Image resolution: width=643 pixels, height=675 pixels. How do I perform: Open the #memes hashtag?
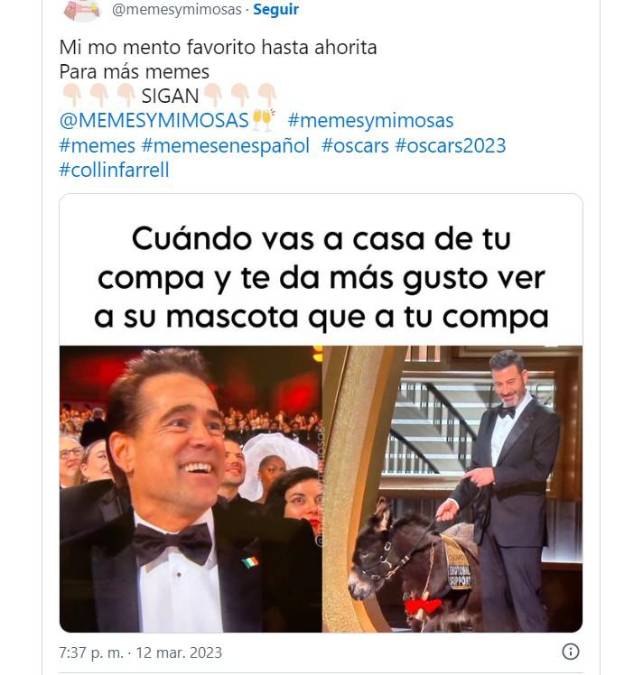pyautogui.click(x=97, y=146)
